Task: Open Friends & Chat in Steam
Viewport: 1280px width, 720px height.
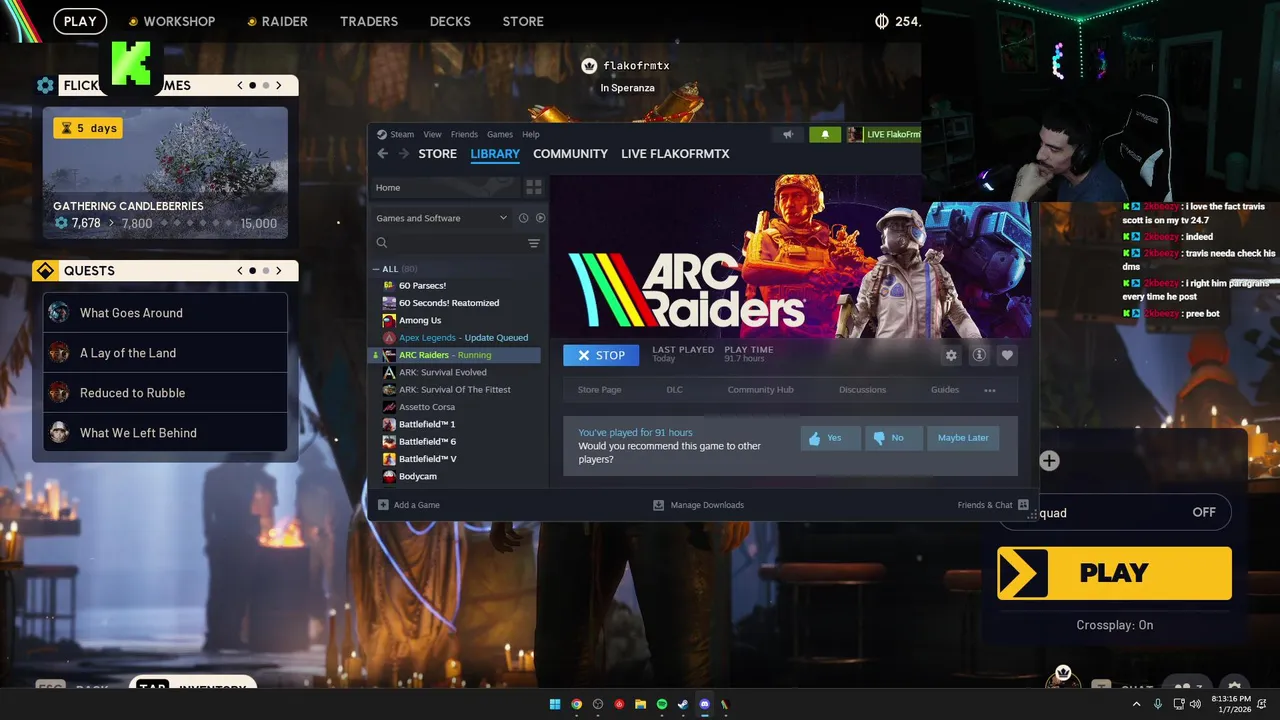Action: [x=993, y=505]
